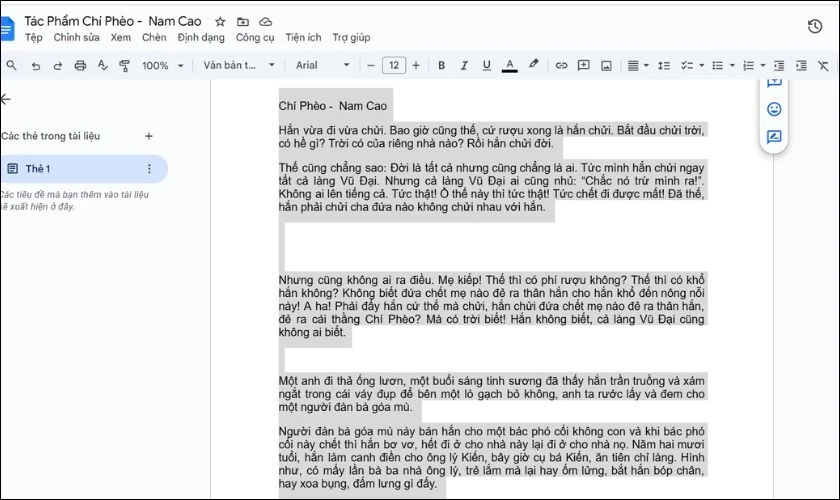
Task: Add a new tab with plus
Action: 149,136
